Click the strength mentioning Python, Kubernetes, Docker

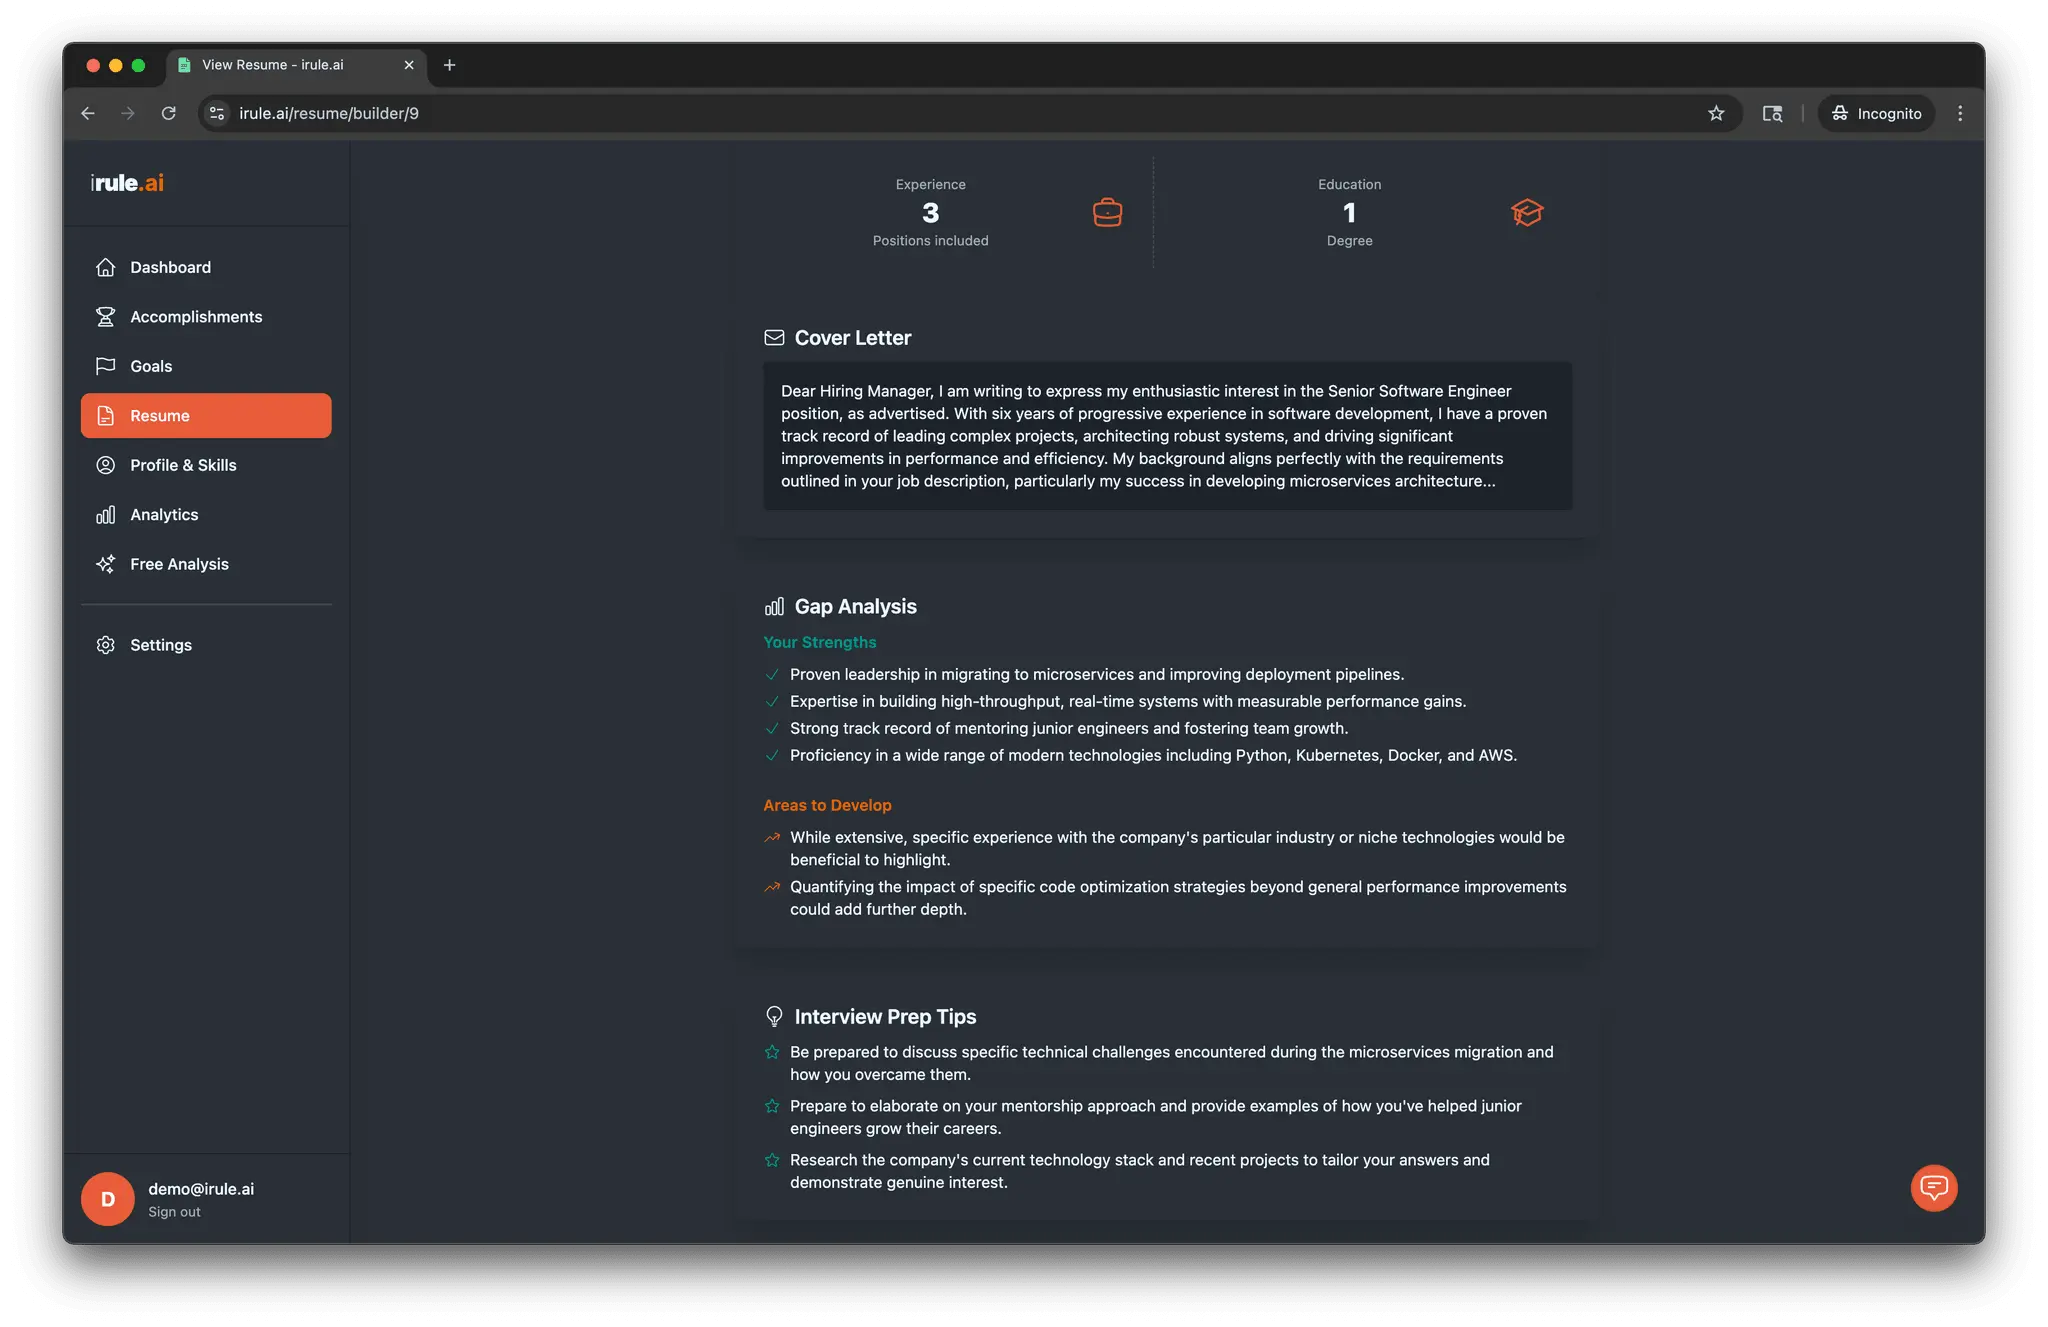tap(1153, 755)
